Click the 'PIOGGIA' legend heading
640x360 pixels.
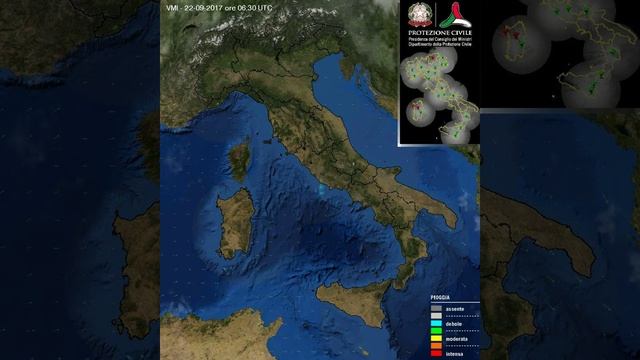(x=440, y=298)
